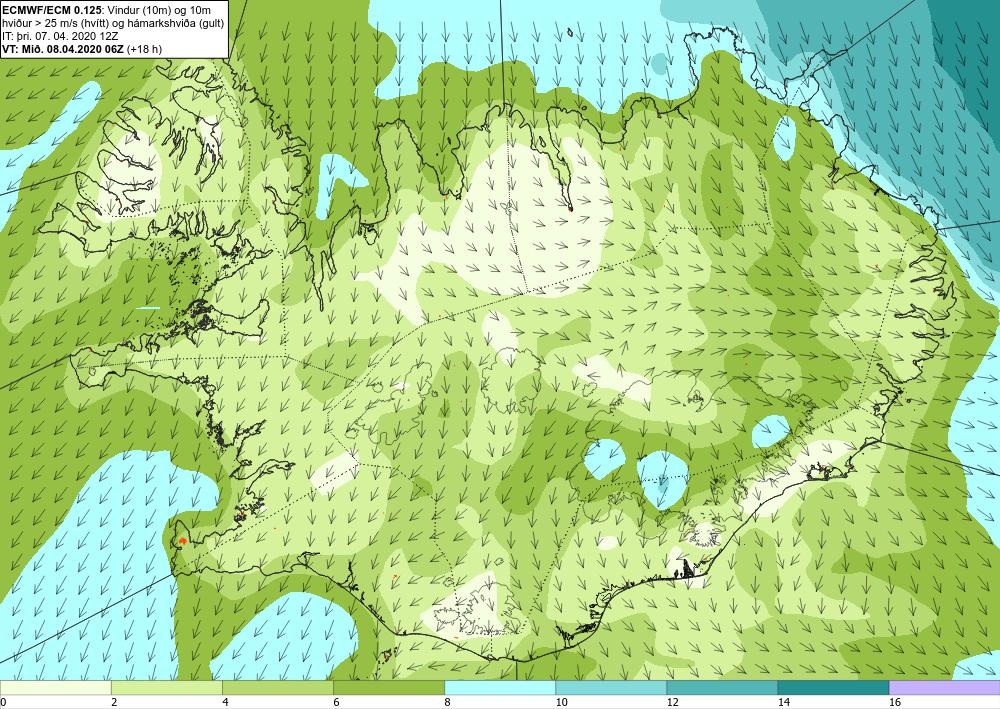The height and width of the screenshot is (709, 1000).
Task: Click the 'VT: Mið. 08.04.2020 06Z' valid-time line
Action: pyautogui.click(x=64, y=49)
